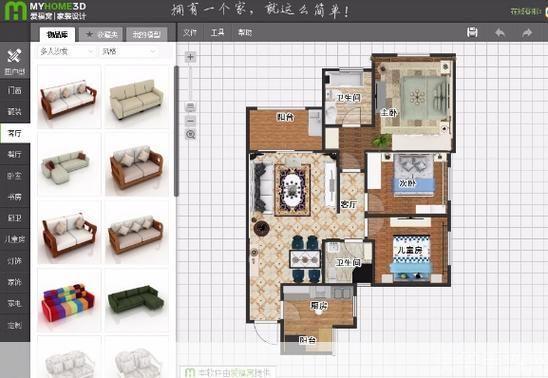
Task: Select the 儿童房 category in sidebar
Action: point(15,239)
